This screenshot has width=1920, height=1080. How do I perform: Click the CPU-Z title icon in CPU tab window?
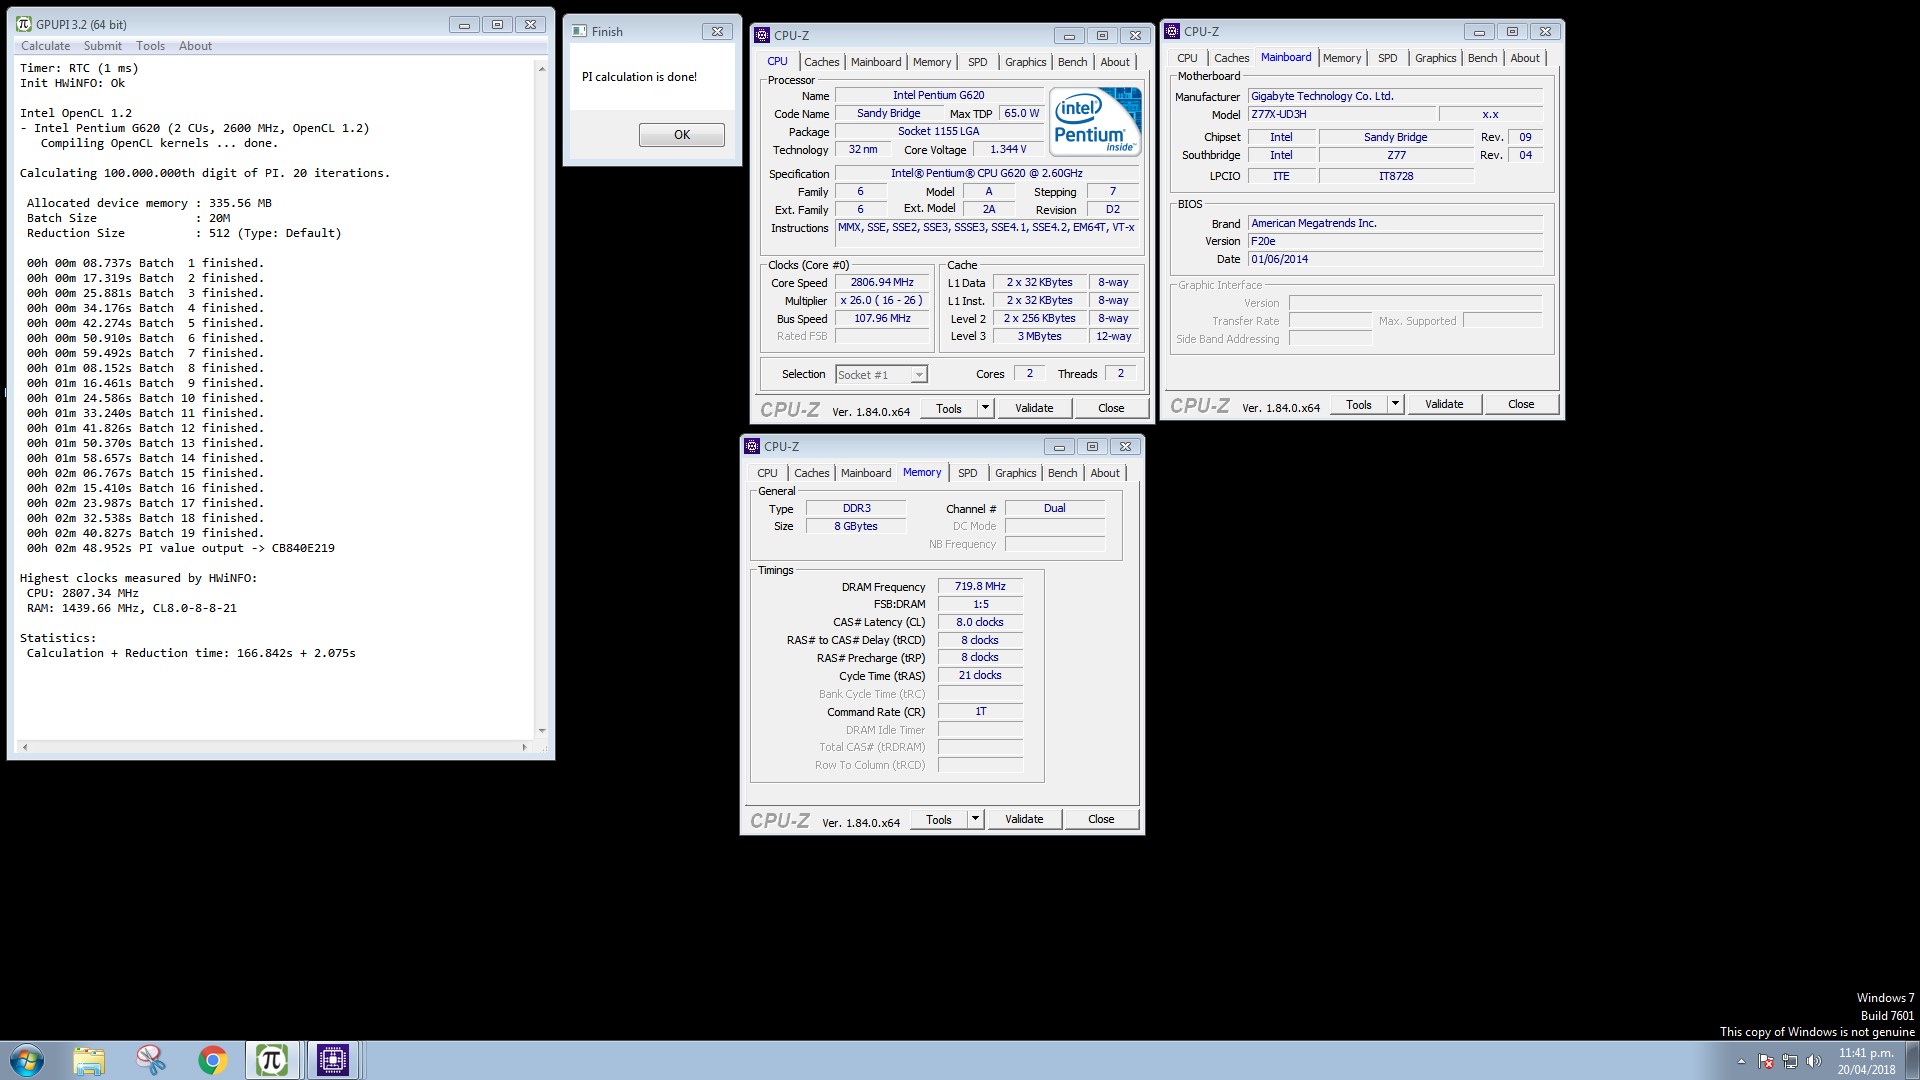(762, 35)
